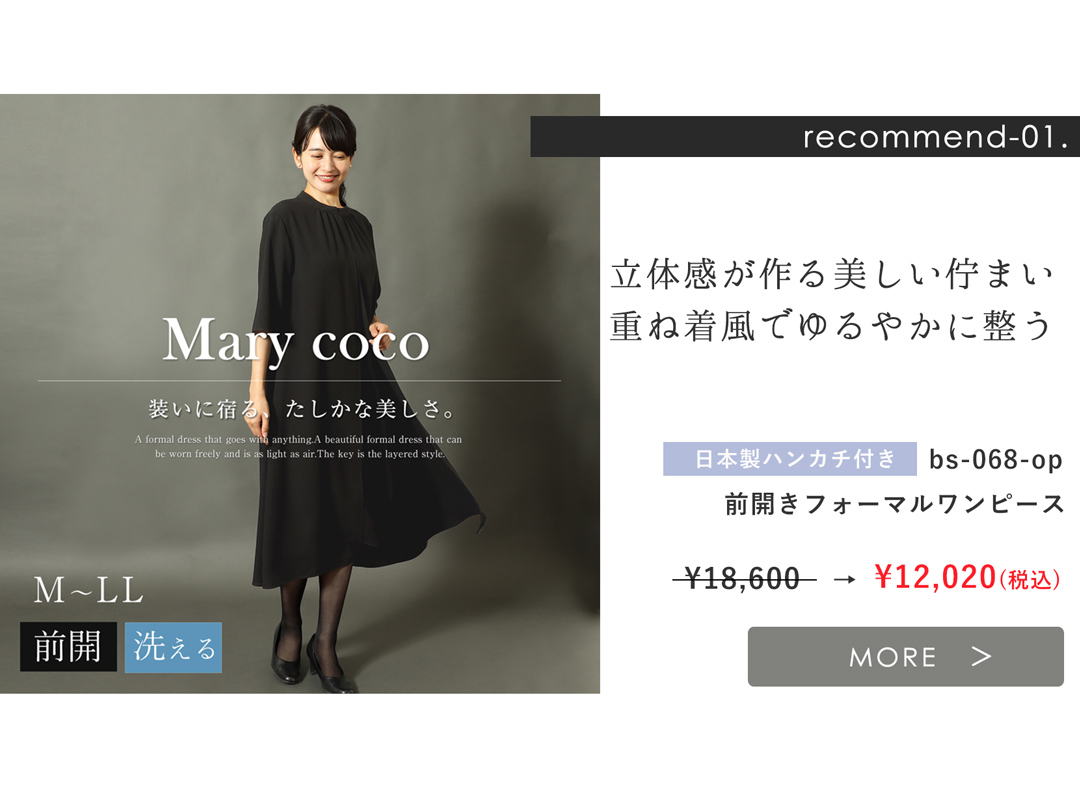Click the crossed-out price ¥18,600
The width and height of the screenshot is (1080, 796).
click(x=744, y=578)
